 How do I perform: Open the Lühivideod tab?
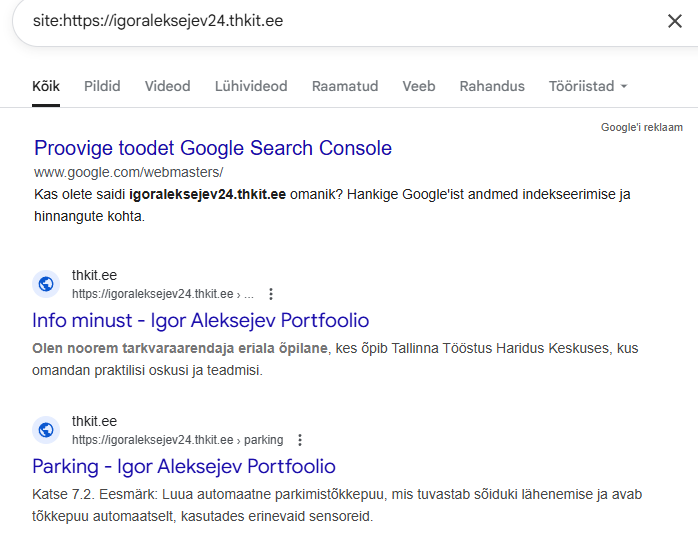point(251,86)
